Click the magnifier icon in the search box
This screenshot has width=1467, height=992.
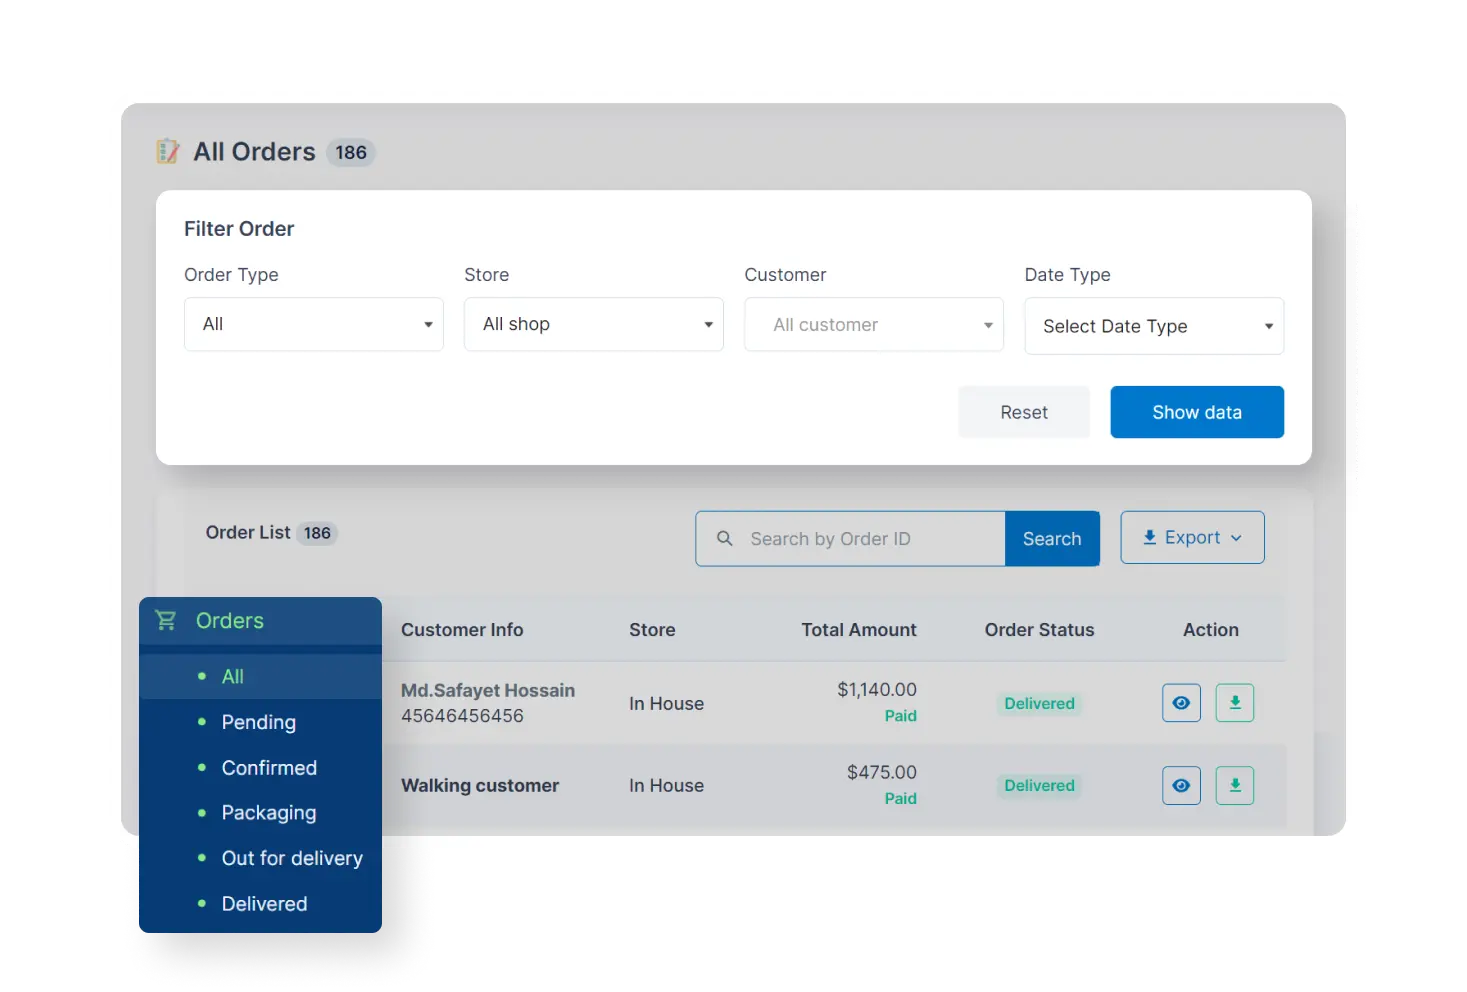click(x=724, y=538)
